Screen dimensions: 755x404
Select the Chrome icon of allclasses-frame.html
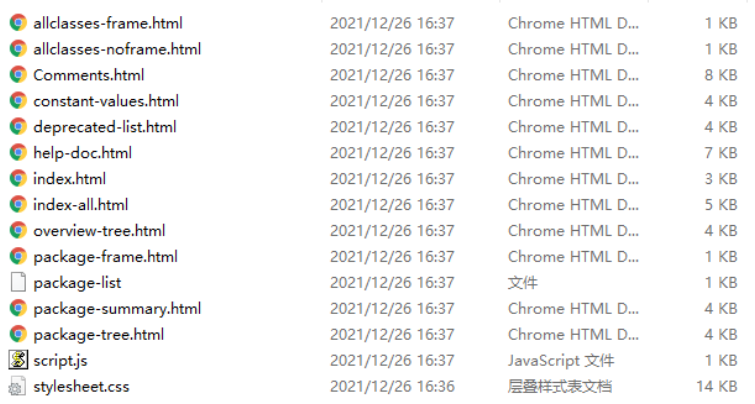pos(18,23)
